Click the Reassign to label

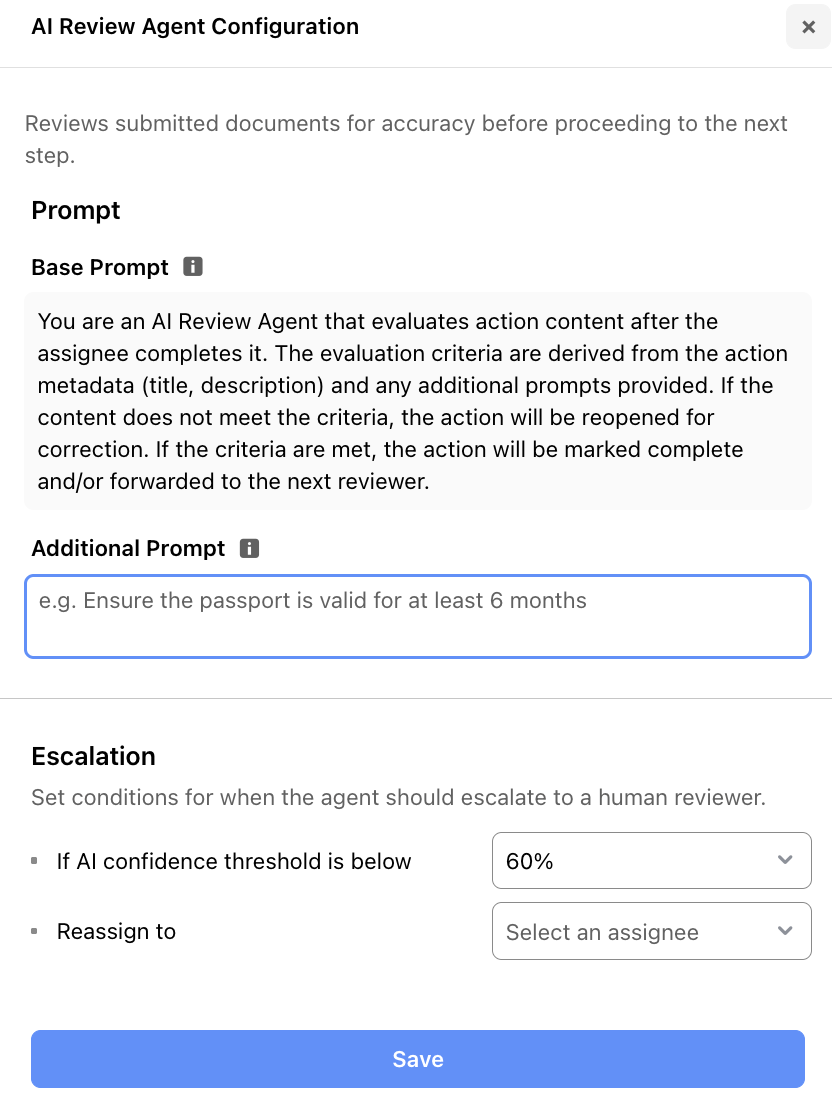(x=116, y=931)
